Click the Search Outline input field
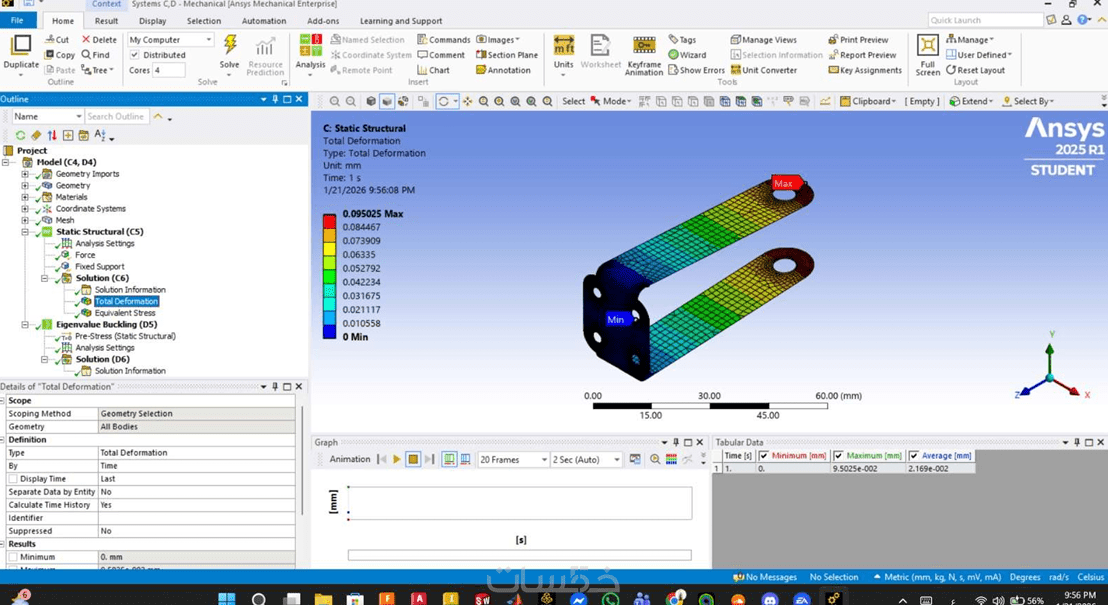 click(x=117, y=116)
